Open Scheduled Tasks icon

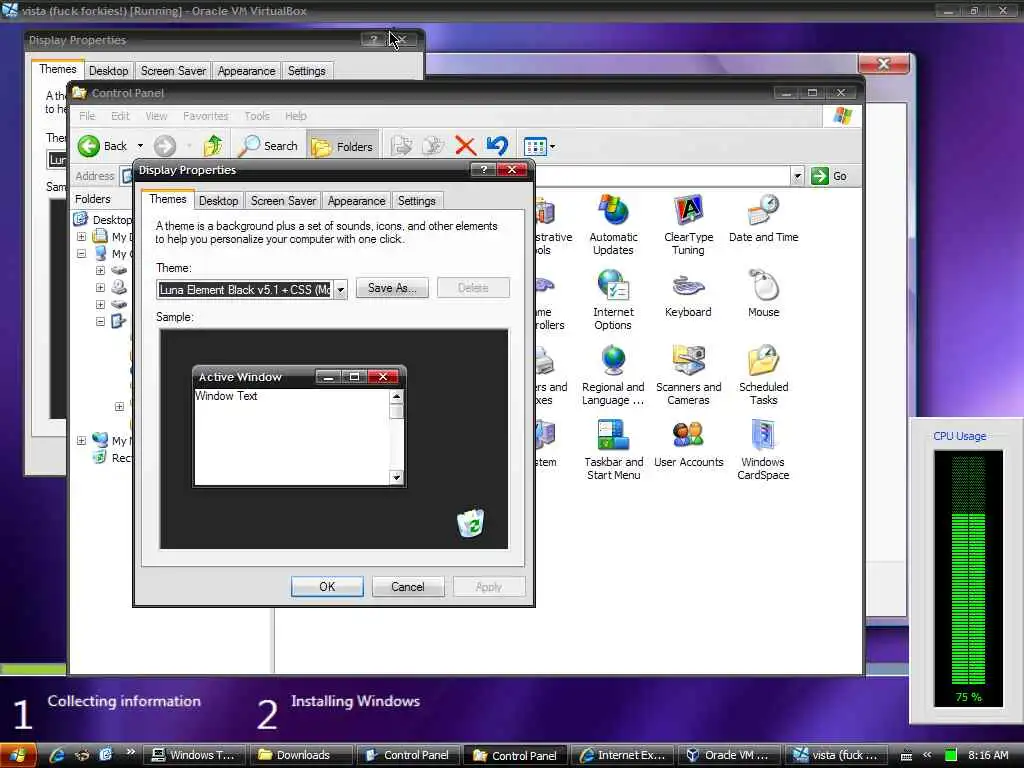coord(763,375)
